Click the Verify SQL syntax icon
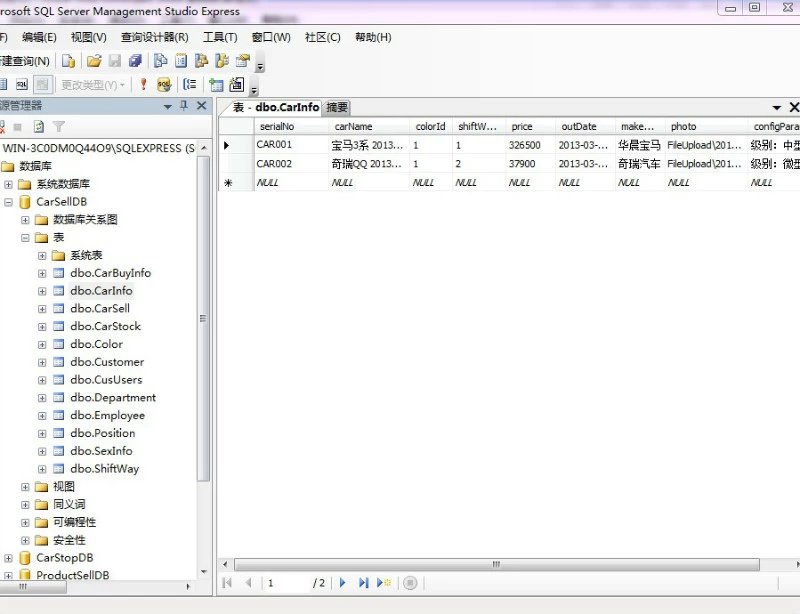The width and height of the screenshot is (800, 614). (x=164, y=84)
